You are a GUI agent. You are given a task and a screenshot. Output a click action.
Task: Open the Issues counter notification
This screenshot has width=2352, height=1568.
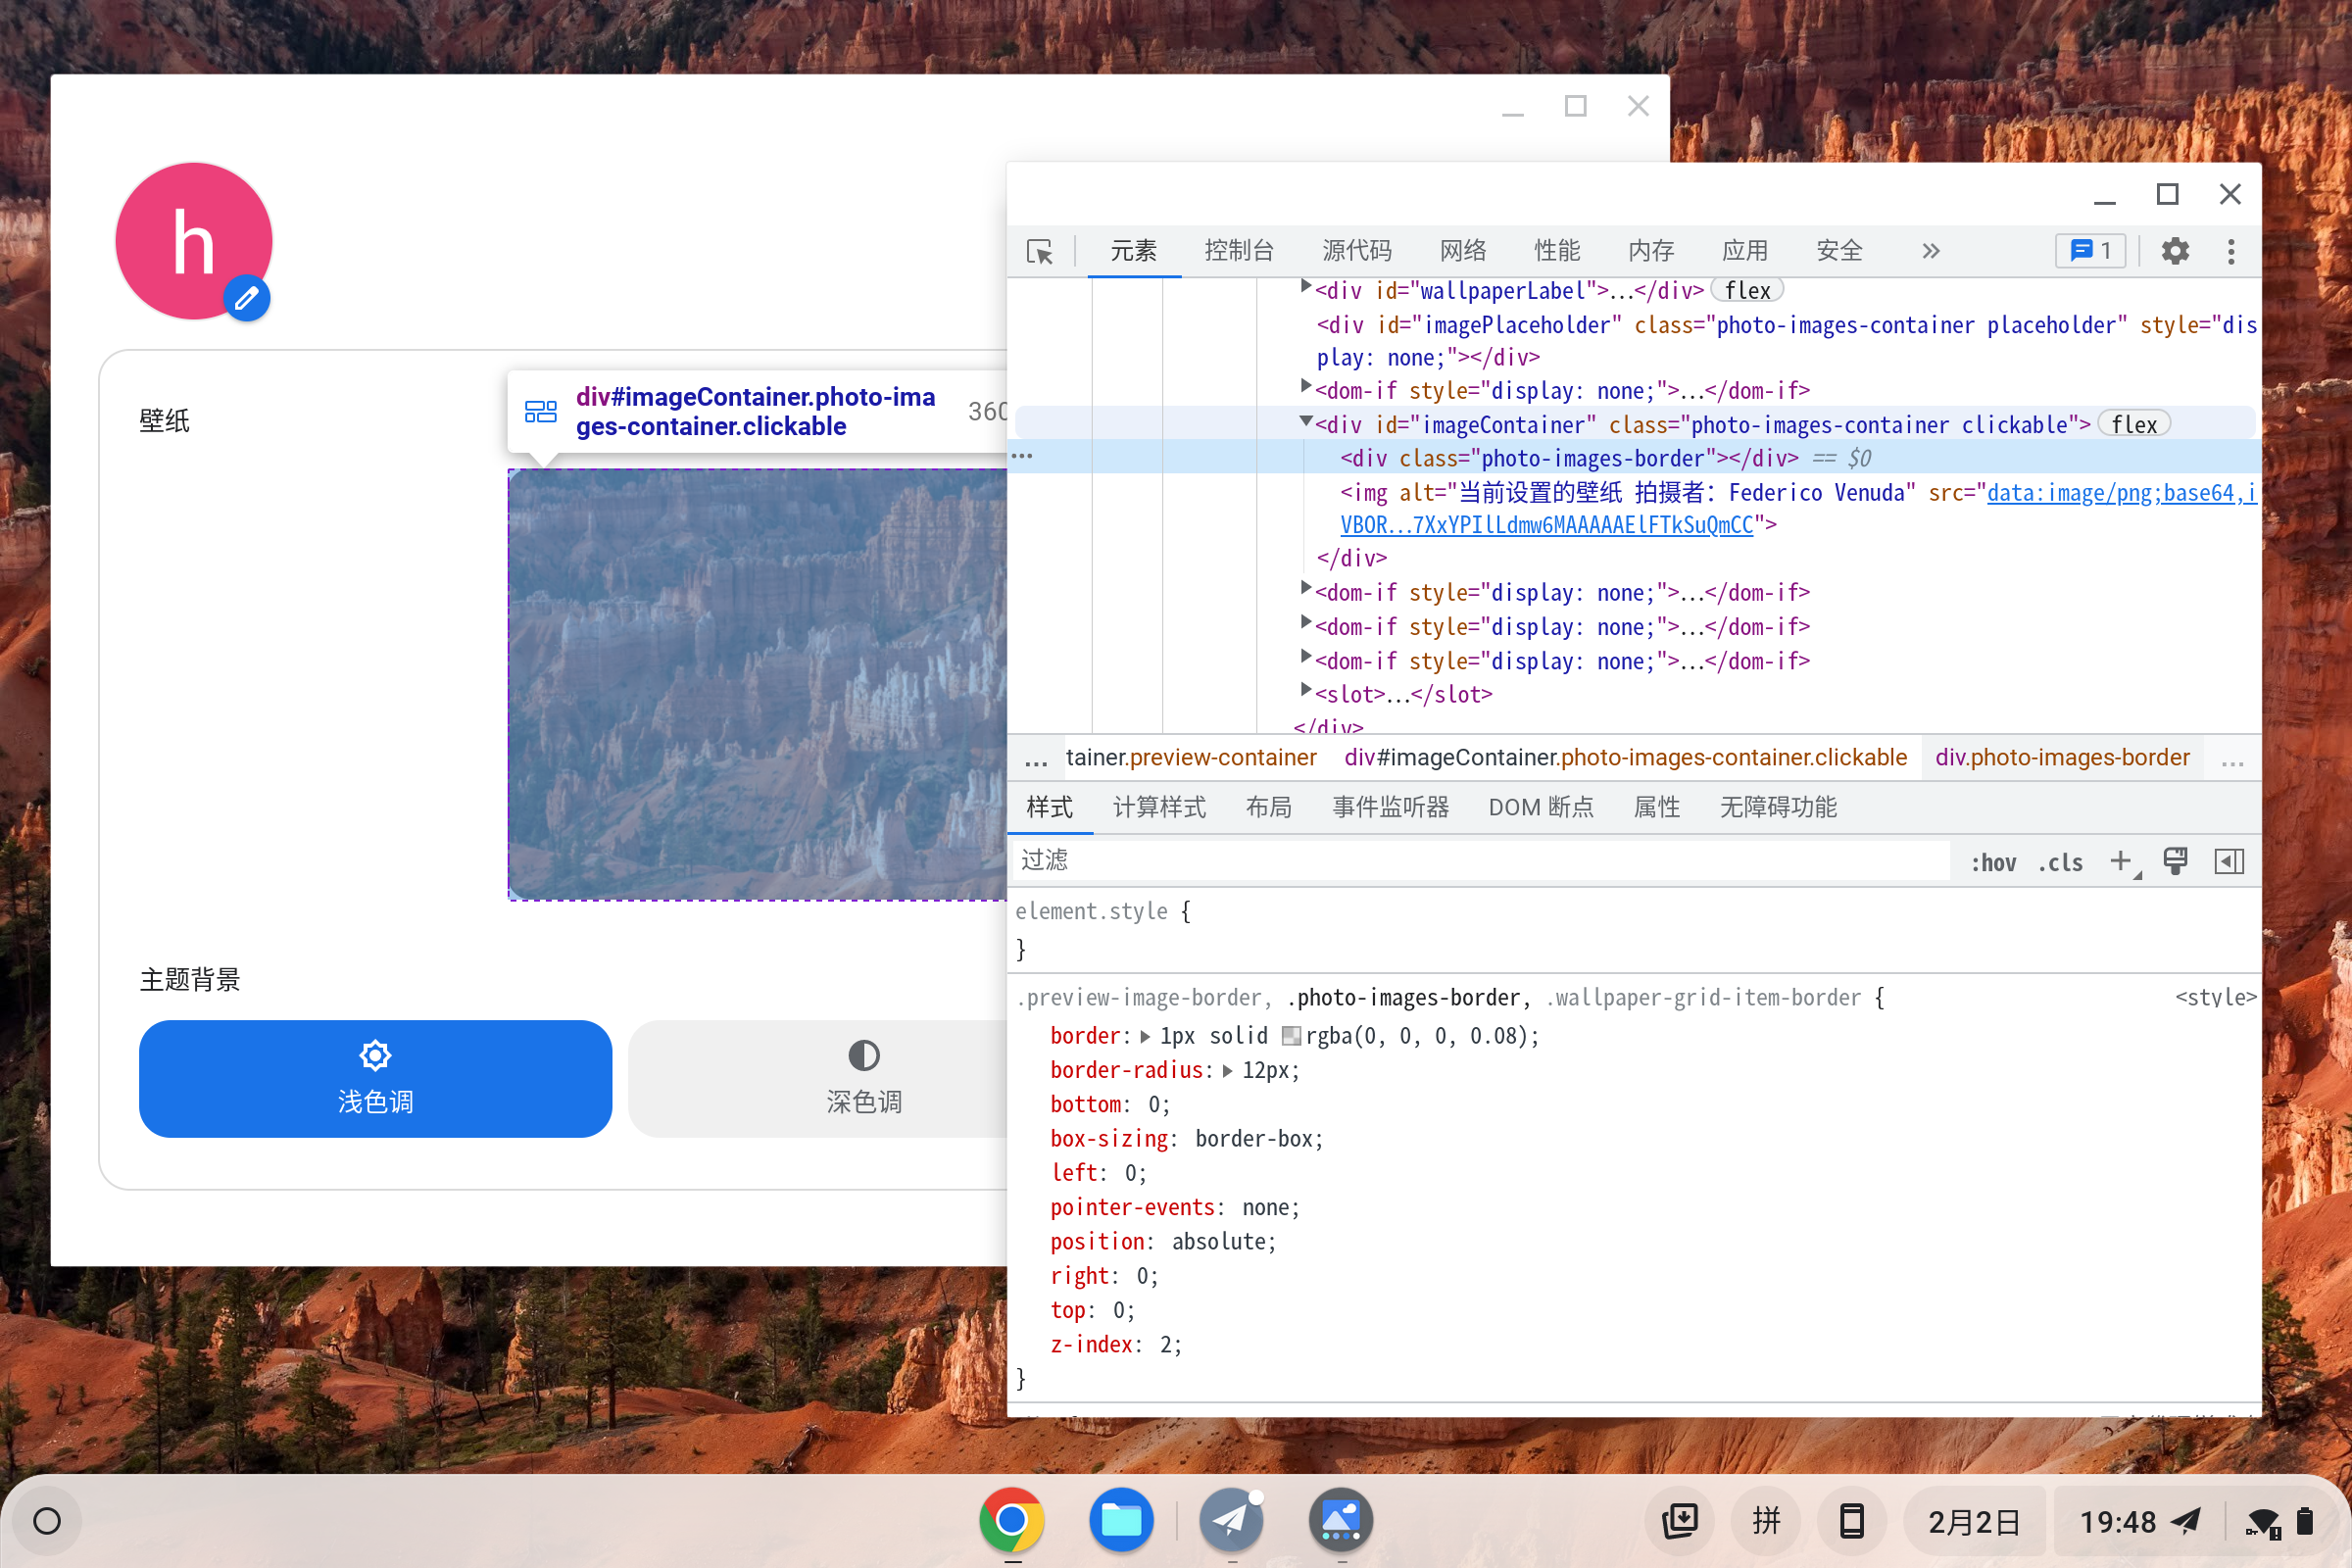pos(2088,251)
